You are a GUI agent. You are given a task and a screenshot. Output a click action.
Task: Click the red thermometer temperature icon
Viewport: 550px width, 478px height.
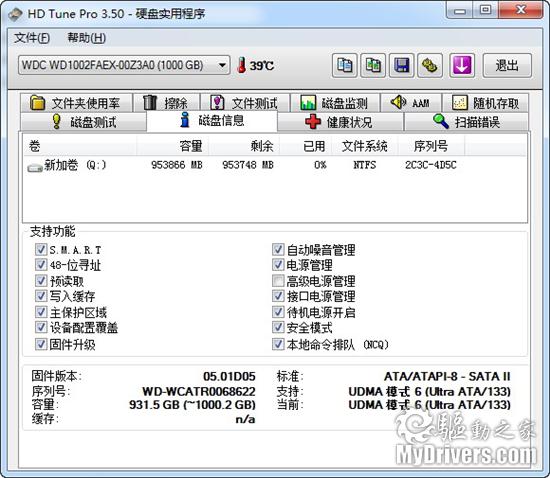click(x=241, y=65)
